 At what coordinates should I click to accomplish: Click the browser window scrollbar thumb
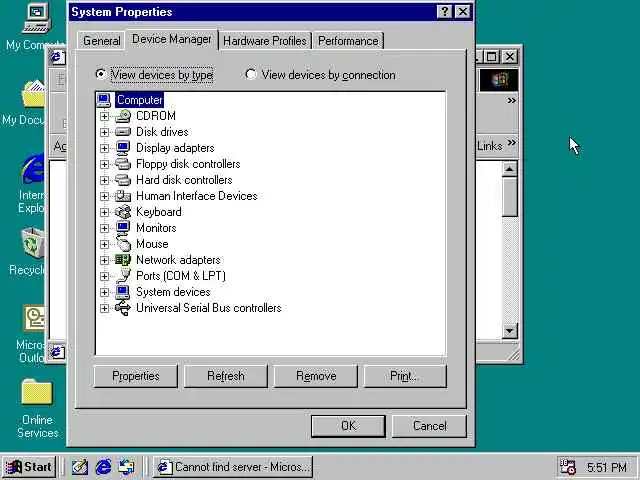pyautogui.click(x=509, y=197)
